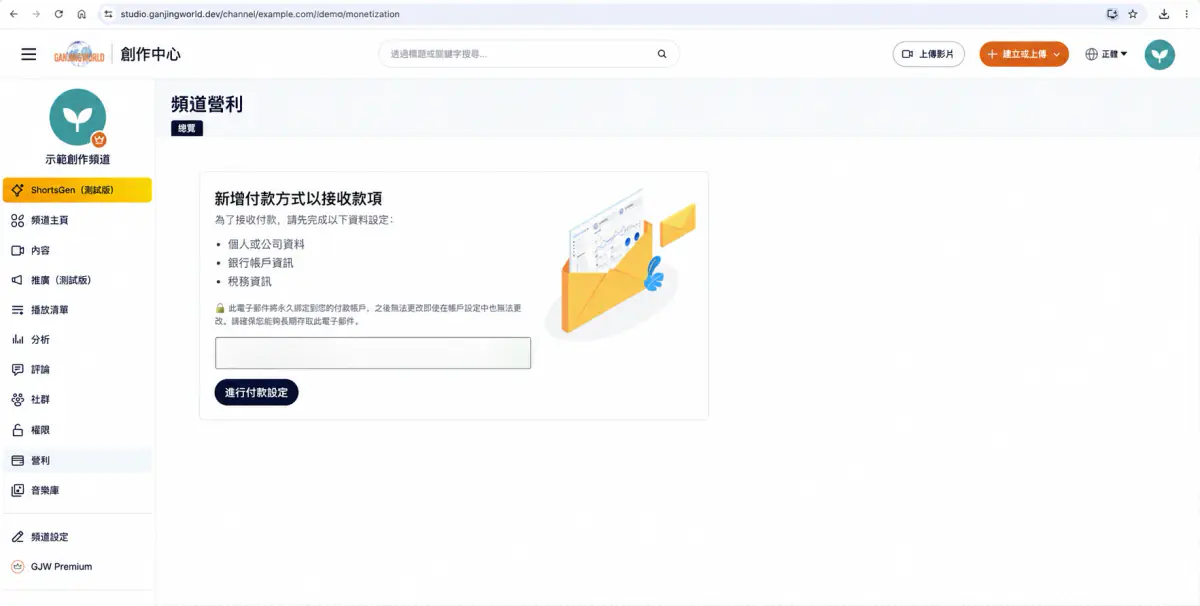Click the 創作中心 title text
This screenshot has height=606, width=1200.
click(x=151, y=54)
